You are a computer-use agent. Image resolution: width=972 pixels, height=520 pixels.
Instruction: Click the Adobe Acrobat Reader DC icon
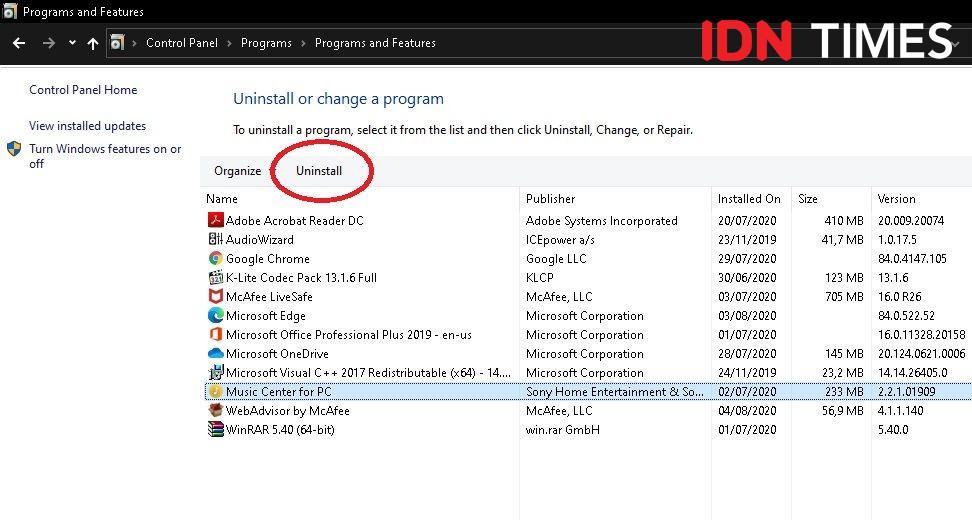tap(215, 220)
